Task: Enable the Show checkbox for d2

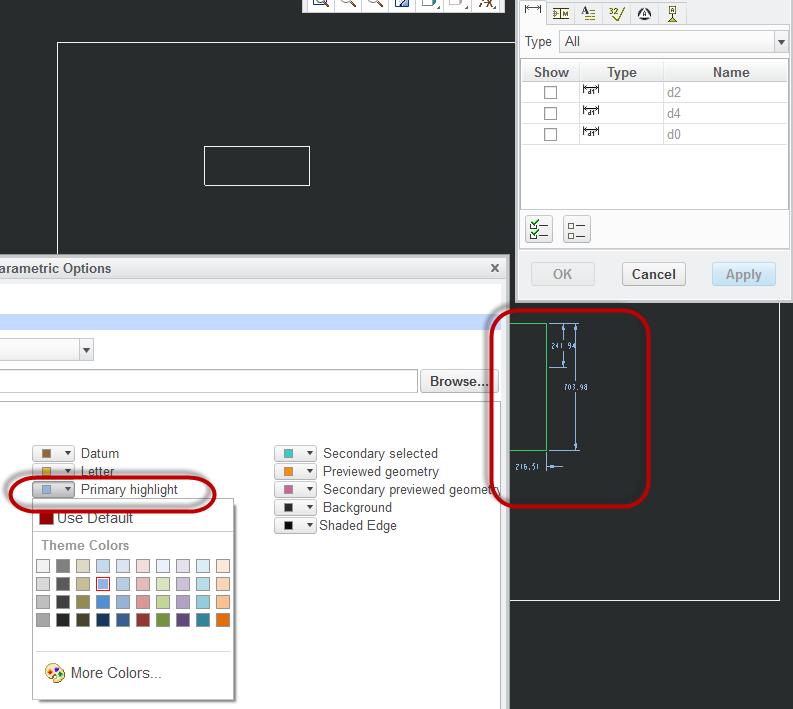Action: [x=550, y=93]
